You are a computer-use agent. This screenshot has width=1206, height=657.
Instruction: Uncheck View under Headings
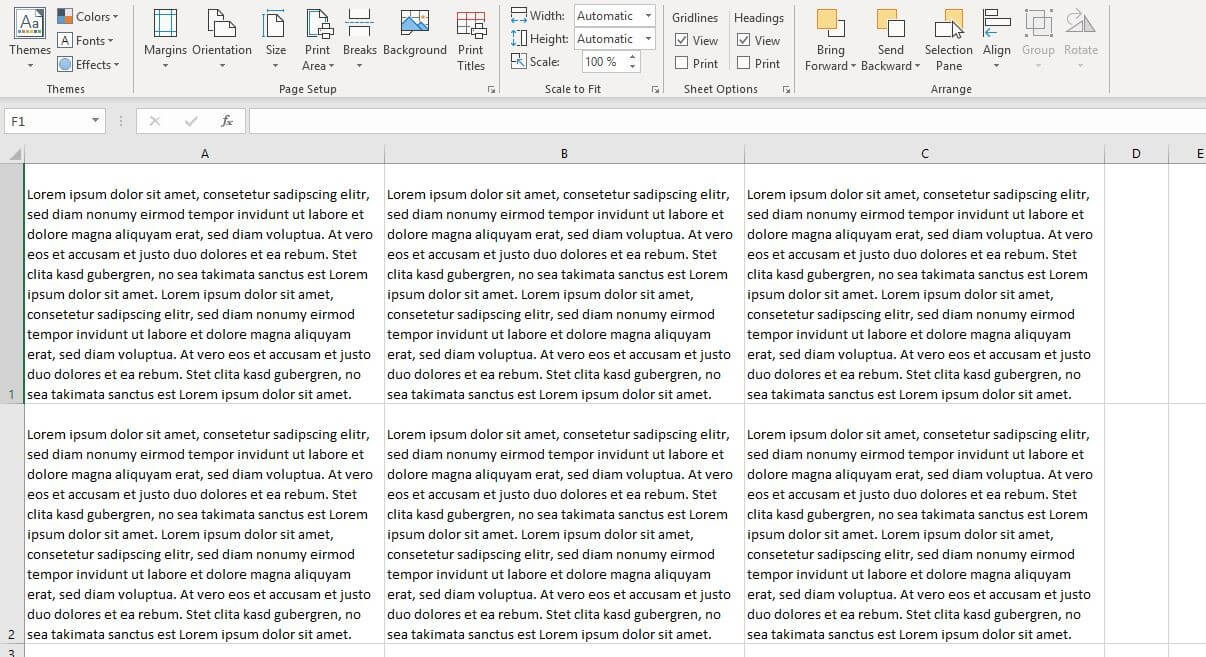tap(744, 40)
